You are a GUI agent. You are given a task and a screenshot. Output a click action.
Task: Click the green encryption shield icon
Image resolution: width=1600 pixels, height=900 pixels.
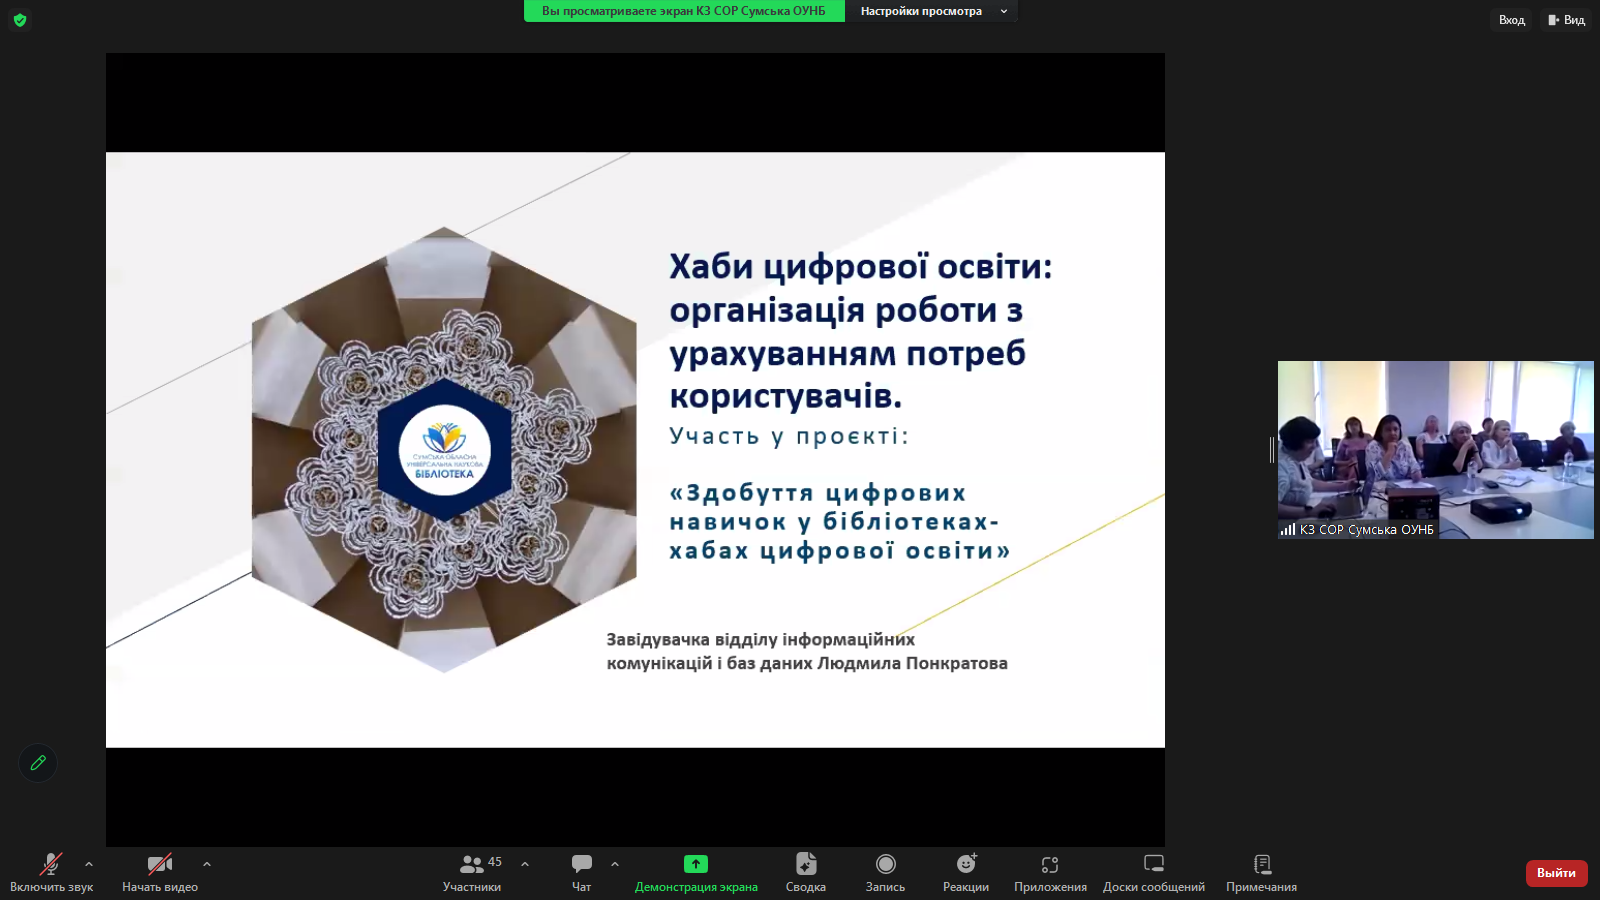pyautogui.click(x=20, y=20)
